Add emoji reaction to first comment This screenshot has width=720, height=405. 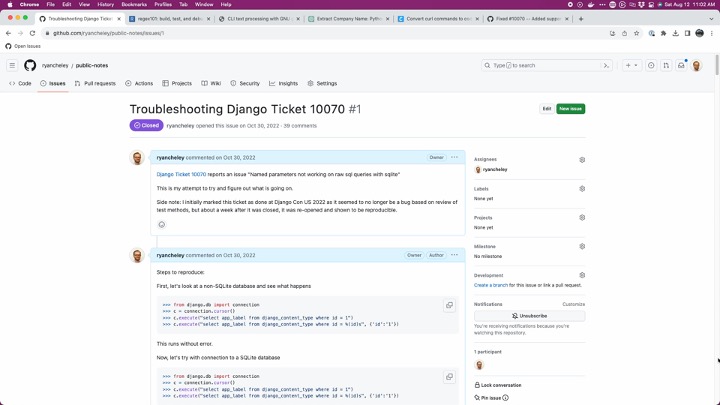[161, 224]
